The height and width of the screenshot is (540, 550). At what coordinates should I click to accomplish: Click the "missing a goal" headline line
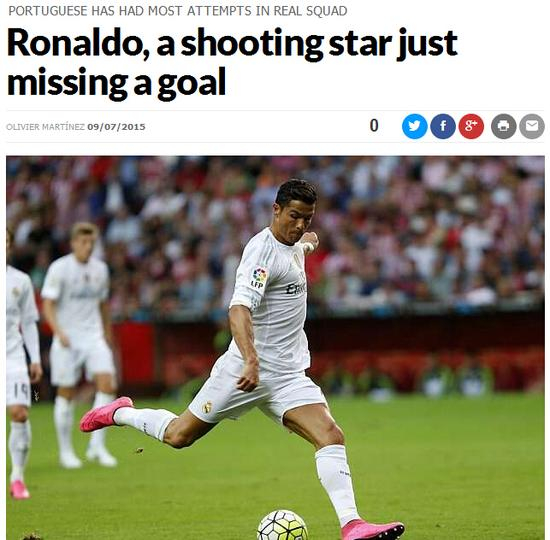pyautogui.click(x=116, y=82)
